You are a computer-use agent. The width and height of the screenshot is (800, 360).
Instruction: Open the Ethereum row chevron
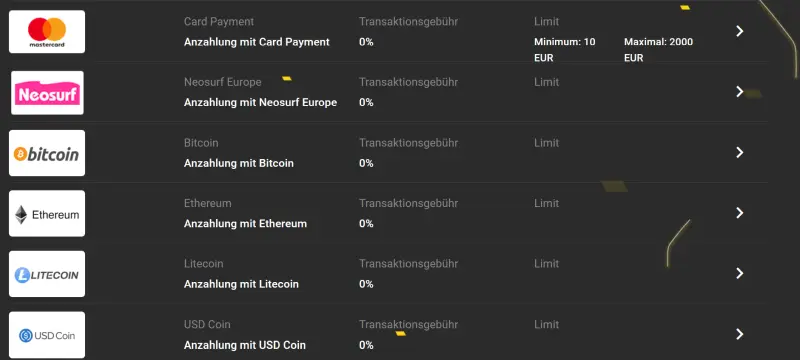point(739,213)
